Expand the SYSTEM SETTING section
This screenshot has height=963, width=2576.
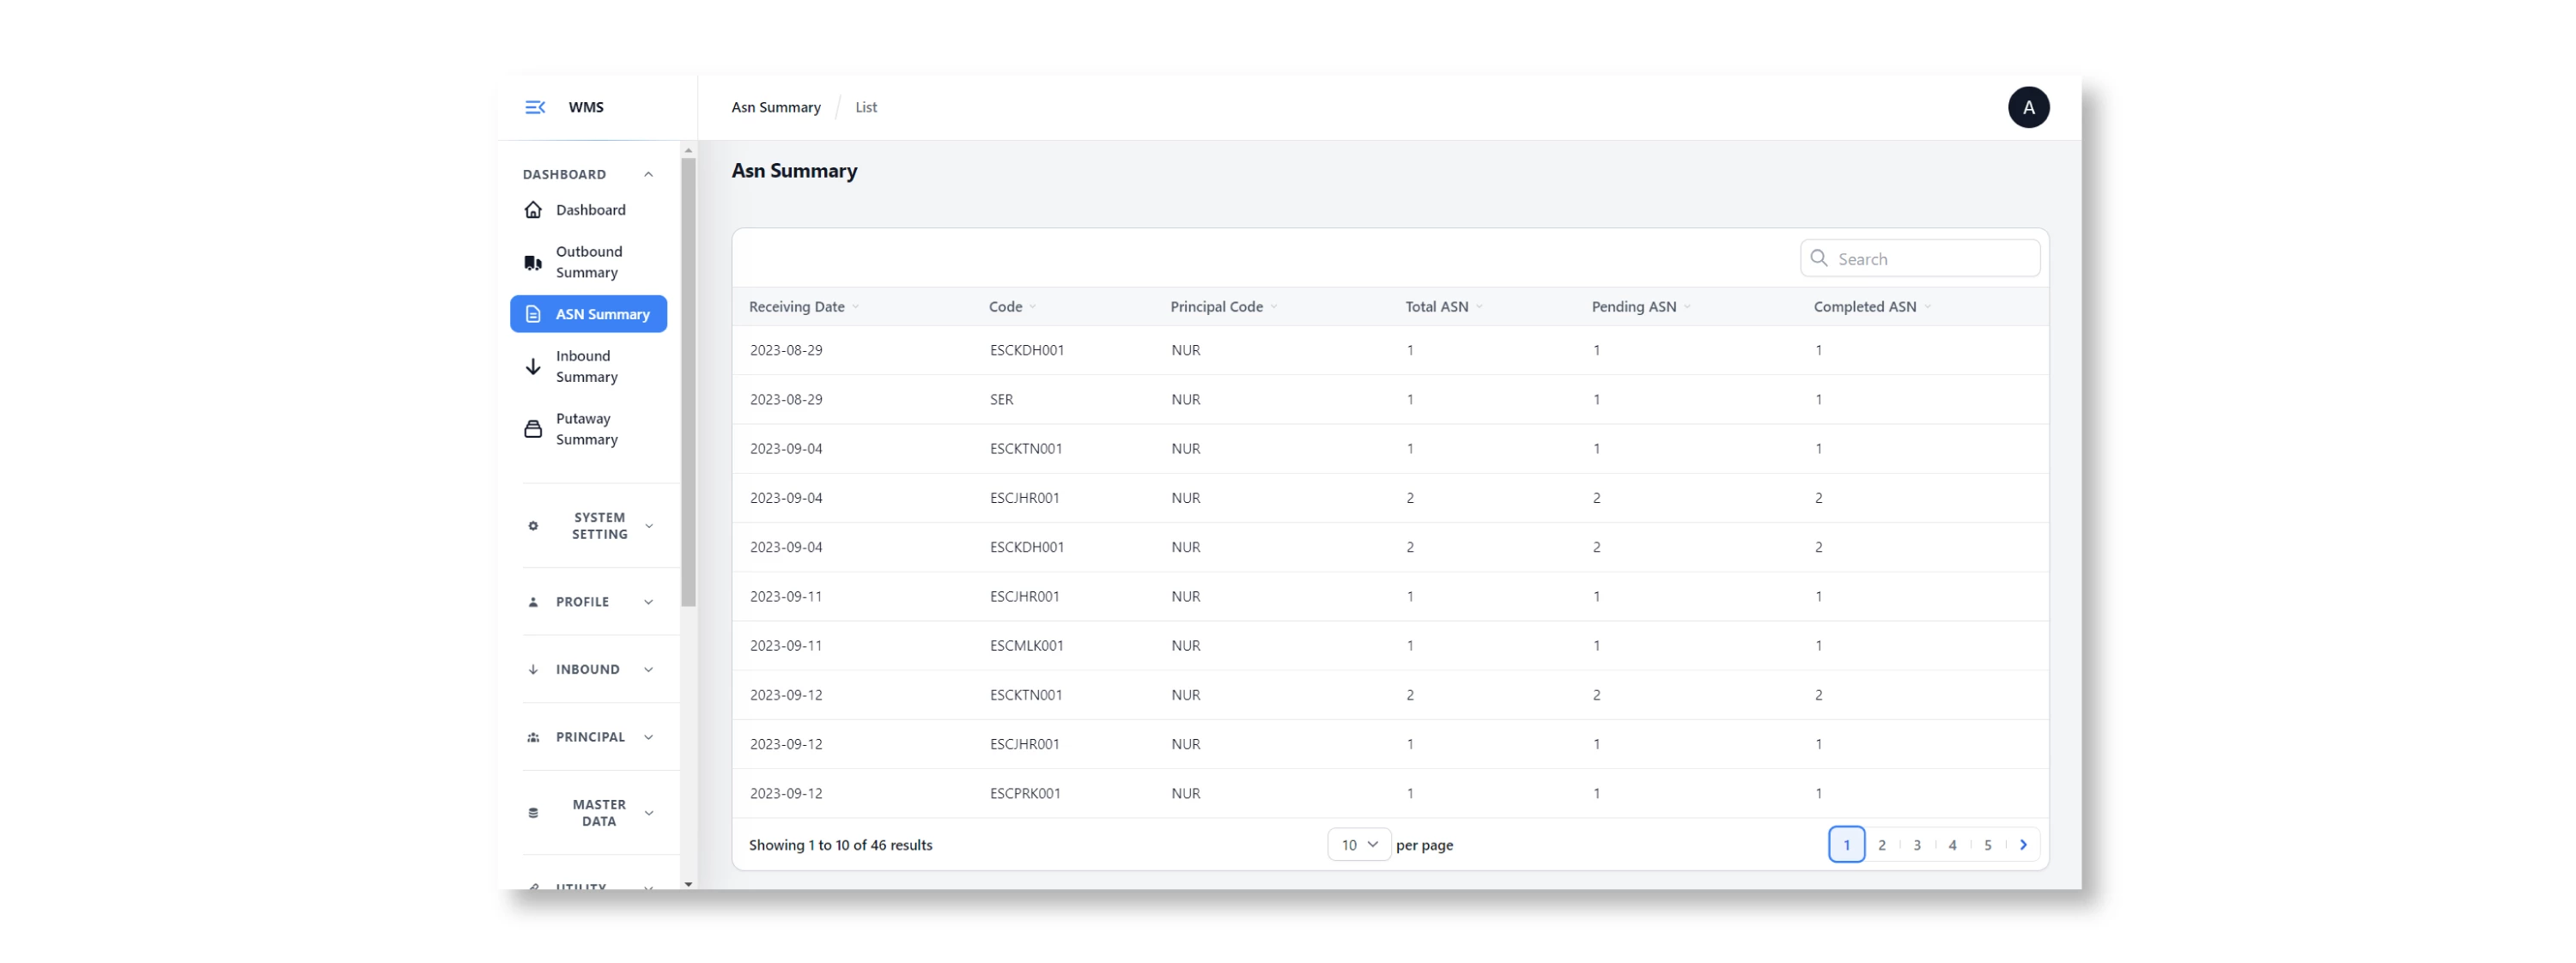(x=590, y=525)
